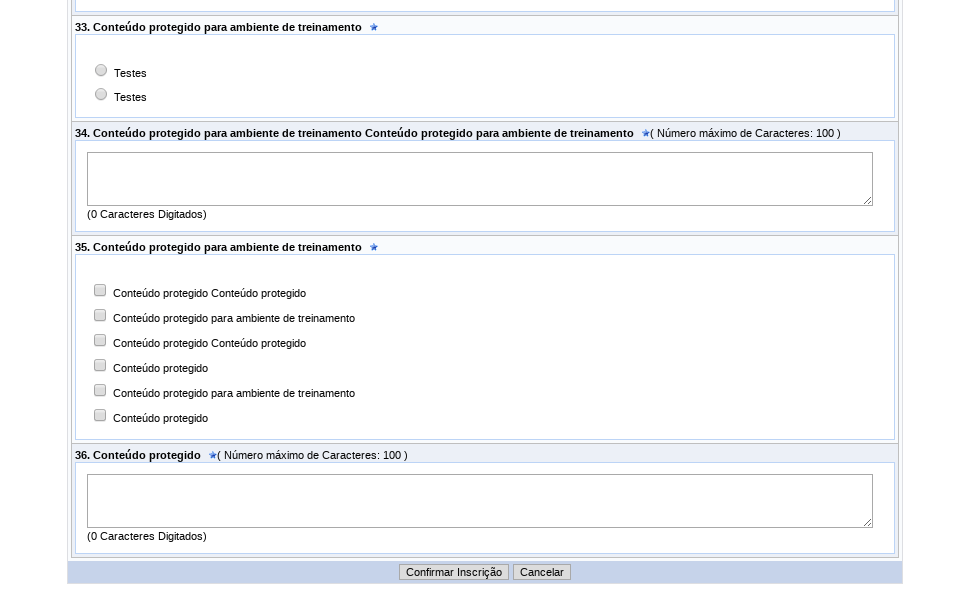Click the question 35 header text

tap(220, 247)
